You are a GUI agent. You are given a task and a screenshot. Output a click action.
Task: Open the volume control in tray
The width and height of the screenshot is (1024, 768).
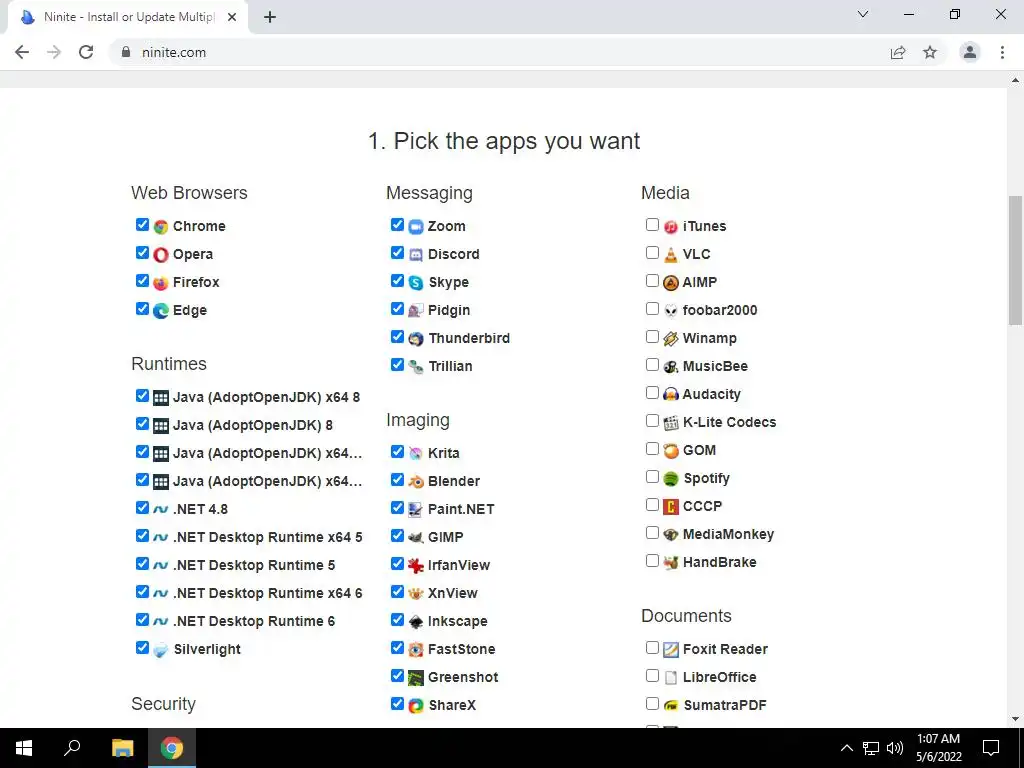click(x=895, y=748)
